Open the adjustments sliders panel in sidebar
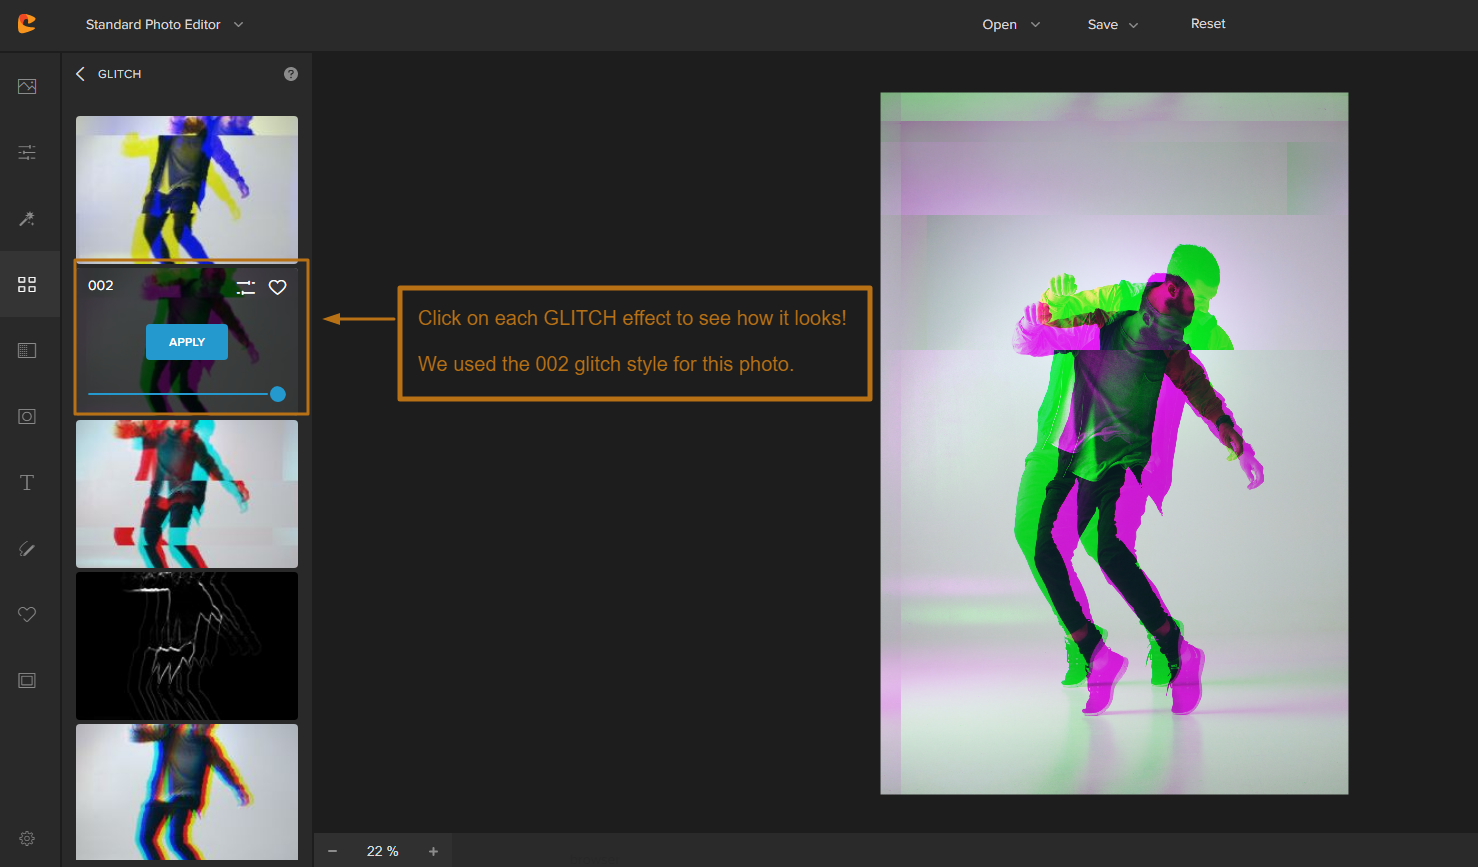This screenshot has height=867, width=1478. point(27,153)
